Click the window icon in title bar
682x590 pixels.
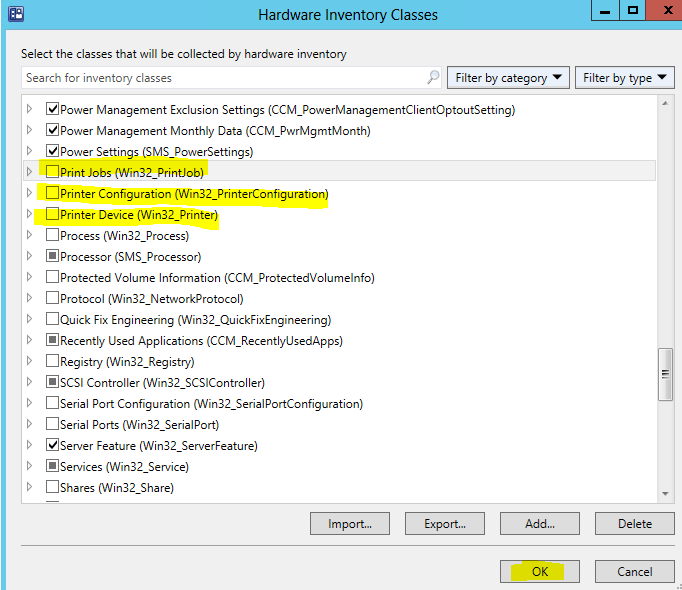click(15, 15)
